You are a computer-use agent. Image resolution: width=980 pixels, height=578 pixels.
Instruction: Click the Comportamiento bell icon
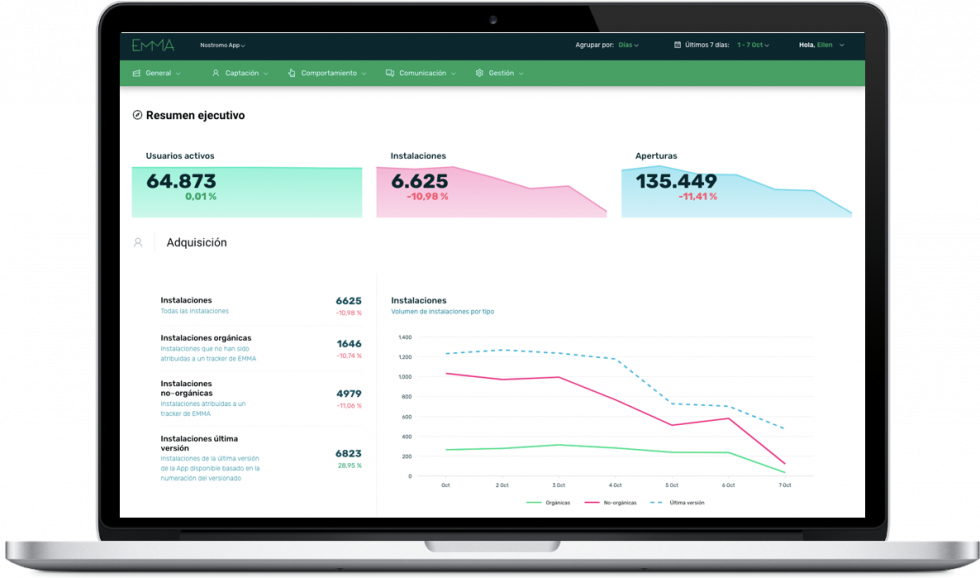pos(291,72)
